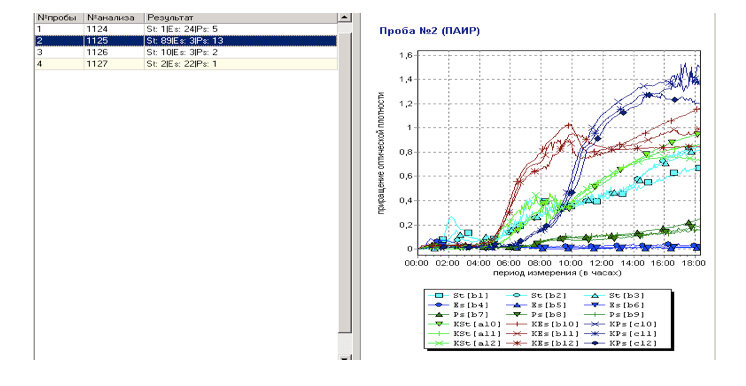Sort by the №анализа column header
Image resolution: width=746 pixels, height=386 pixels.
pos(114,18)
